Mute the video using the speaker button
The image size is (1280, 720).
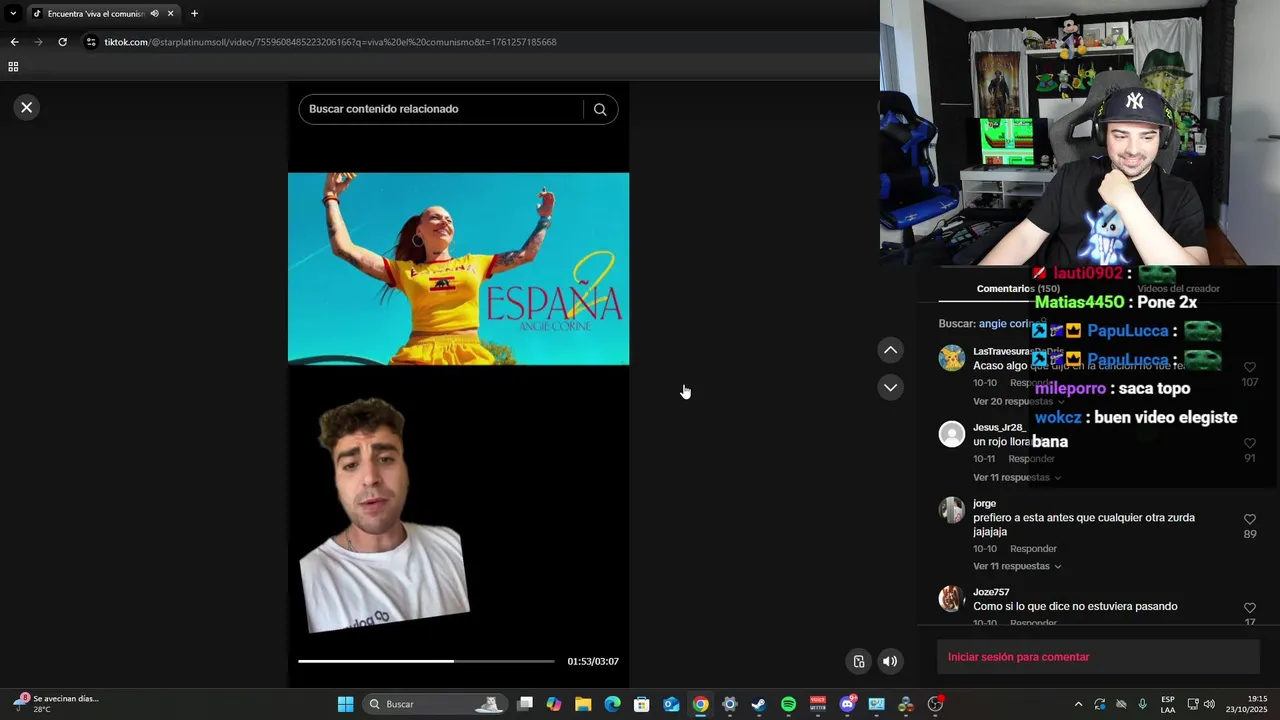(890, 661)
